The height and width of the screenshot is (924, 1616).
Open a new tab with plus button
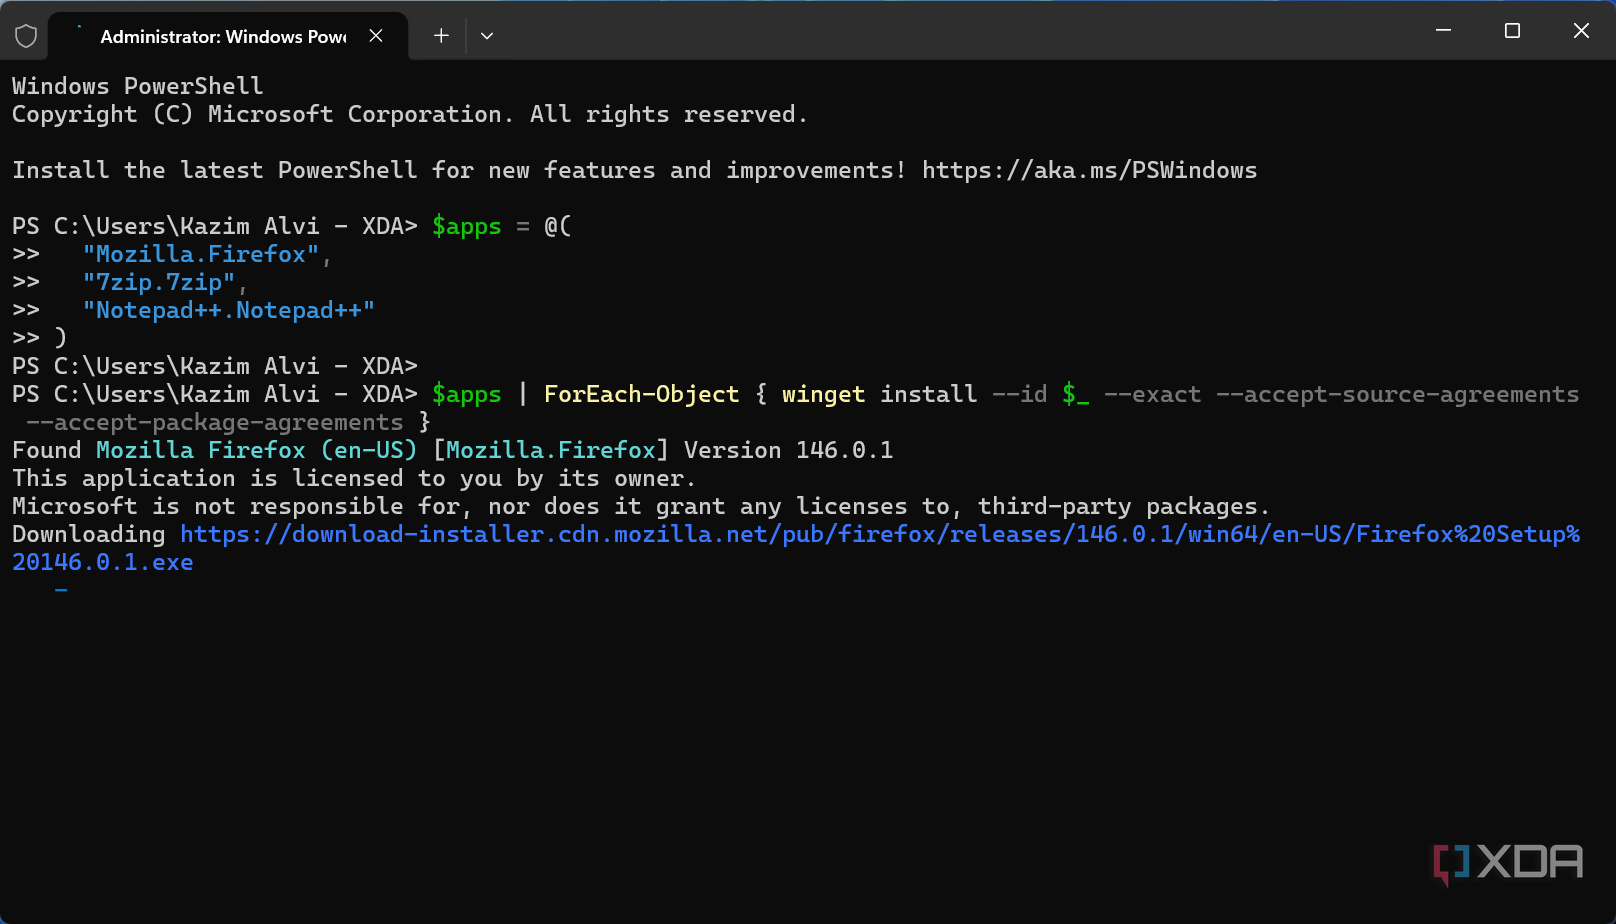tap(441, 36)
